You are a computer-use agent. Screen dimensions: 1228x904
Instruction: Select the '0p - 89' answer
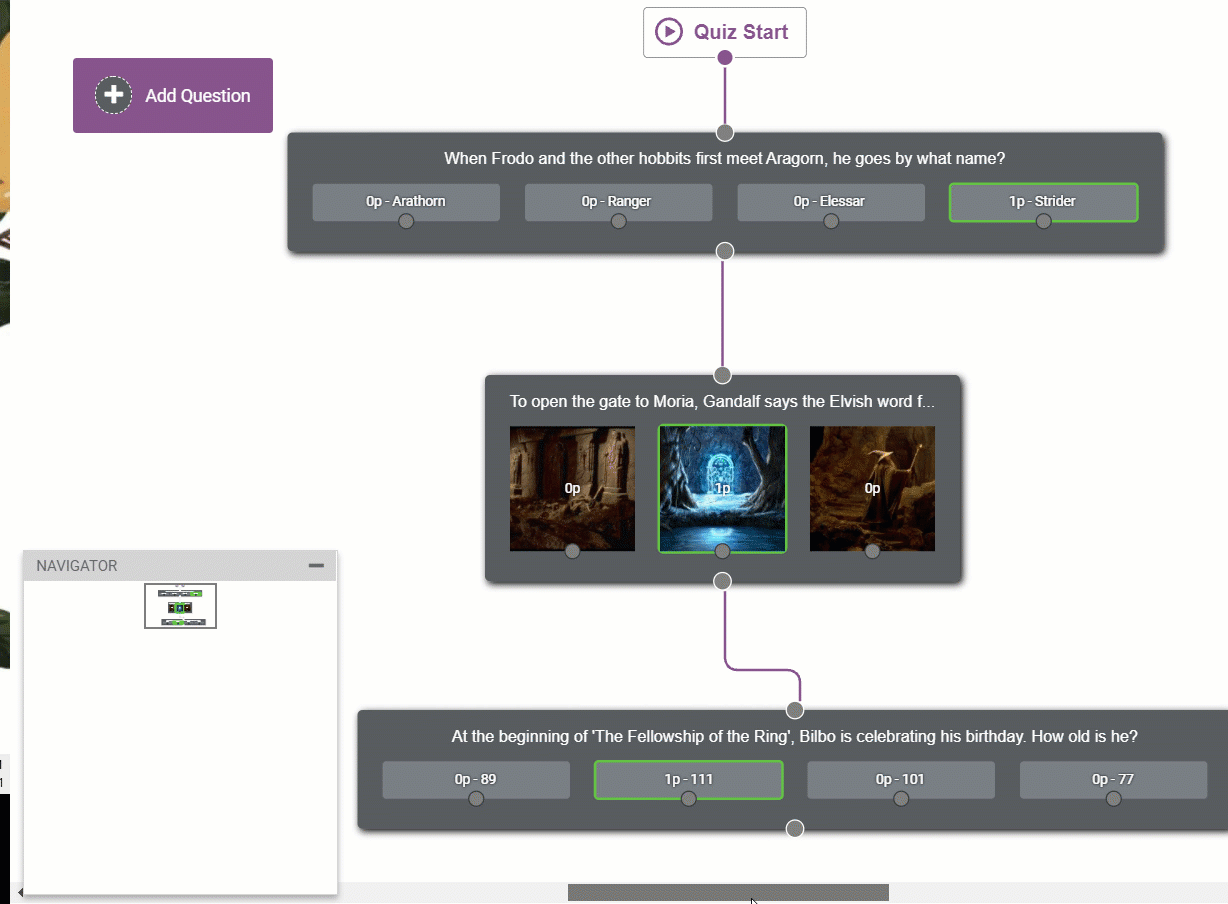pyautogui.click(x=476, y=779)
